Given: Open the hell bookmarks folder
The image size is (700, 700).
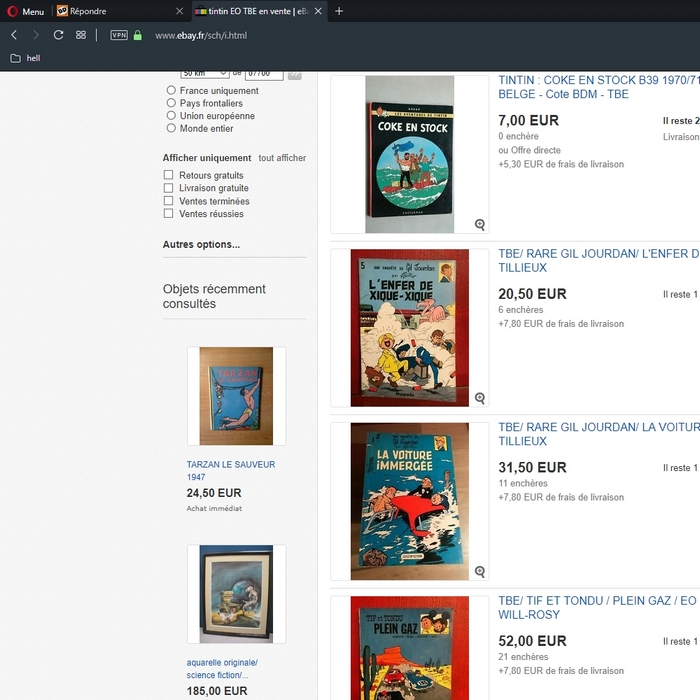Looking at the screenshot, I should point(25,58).
